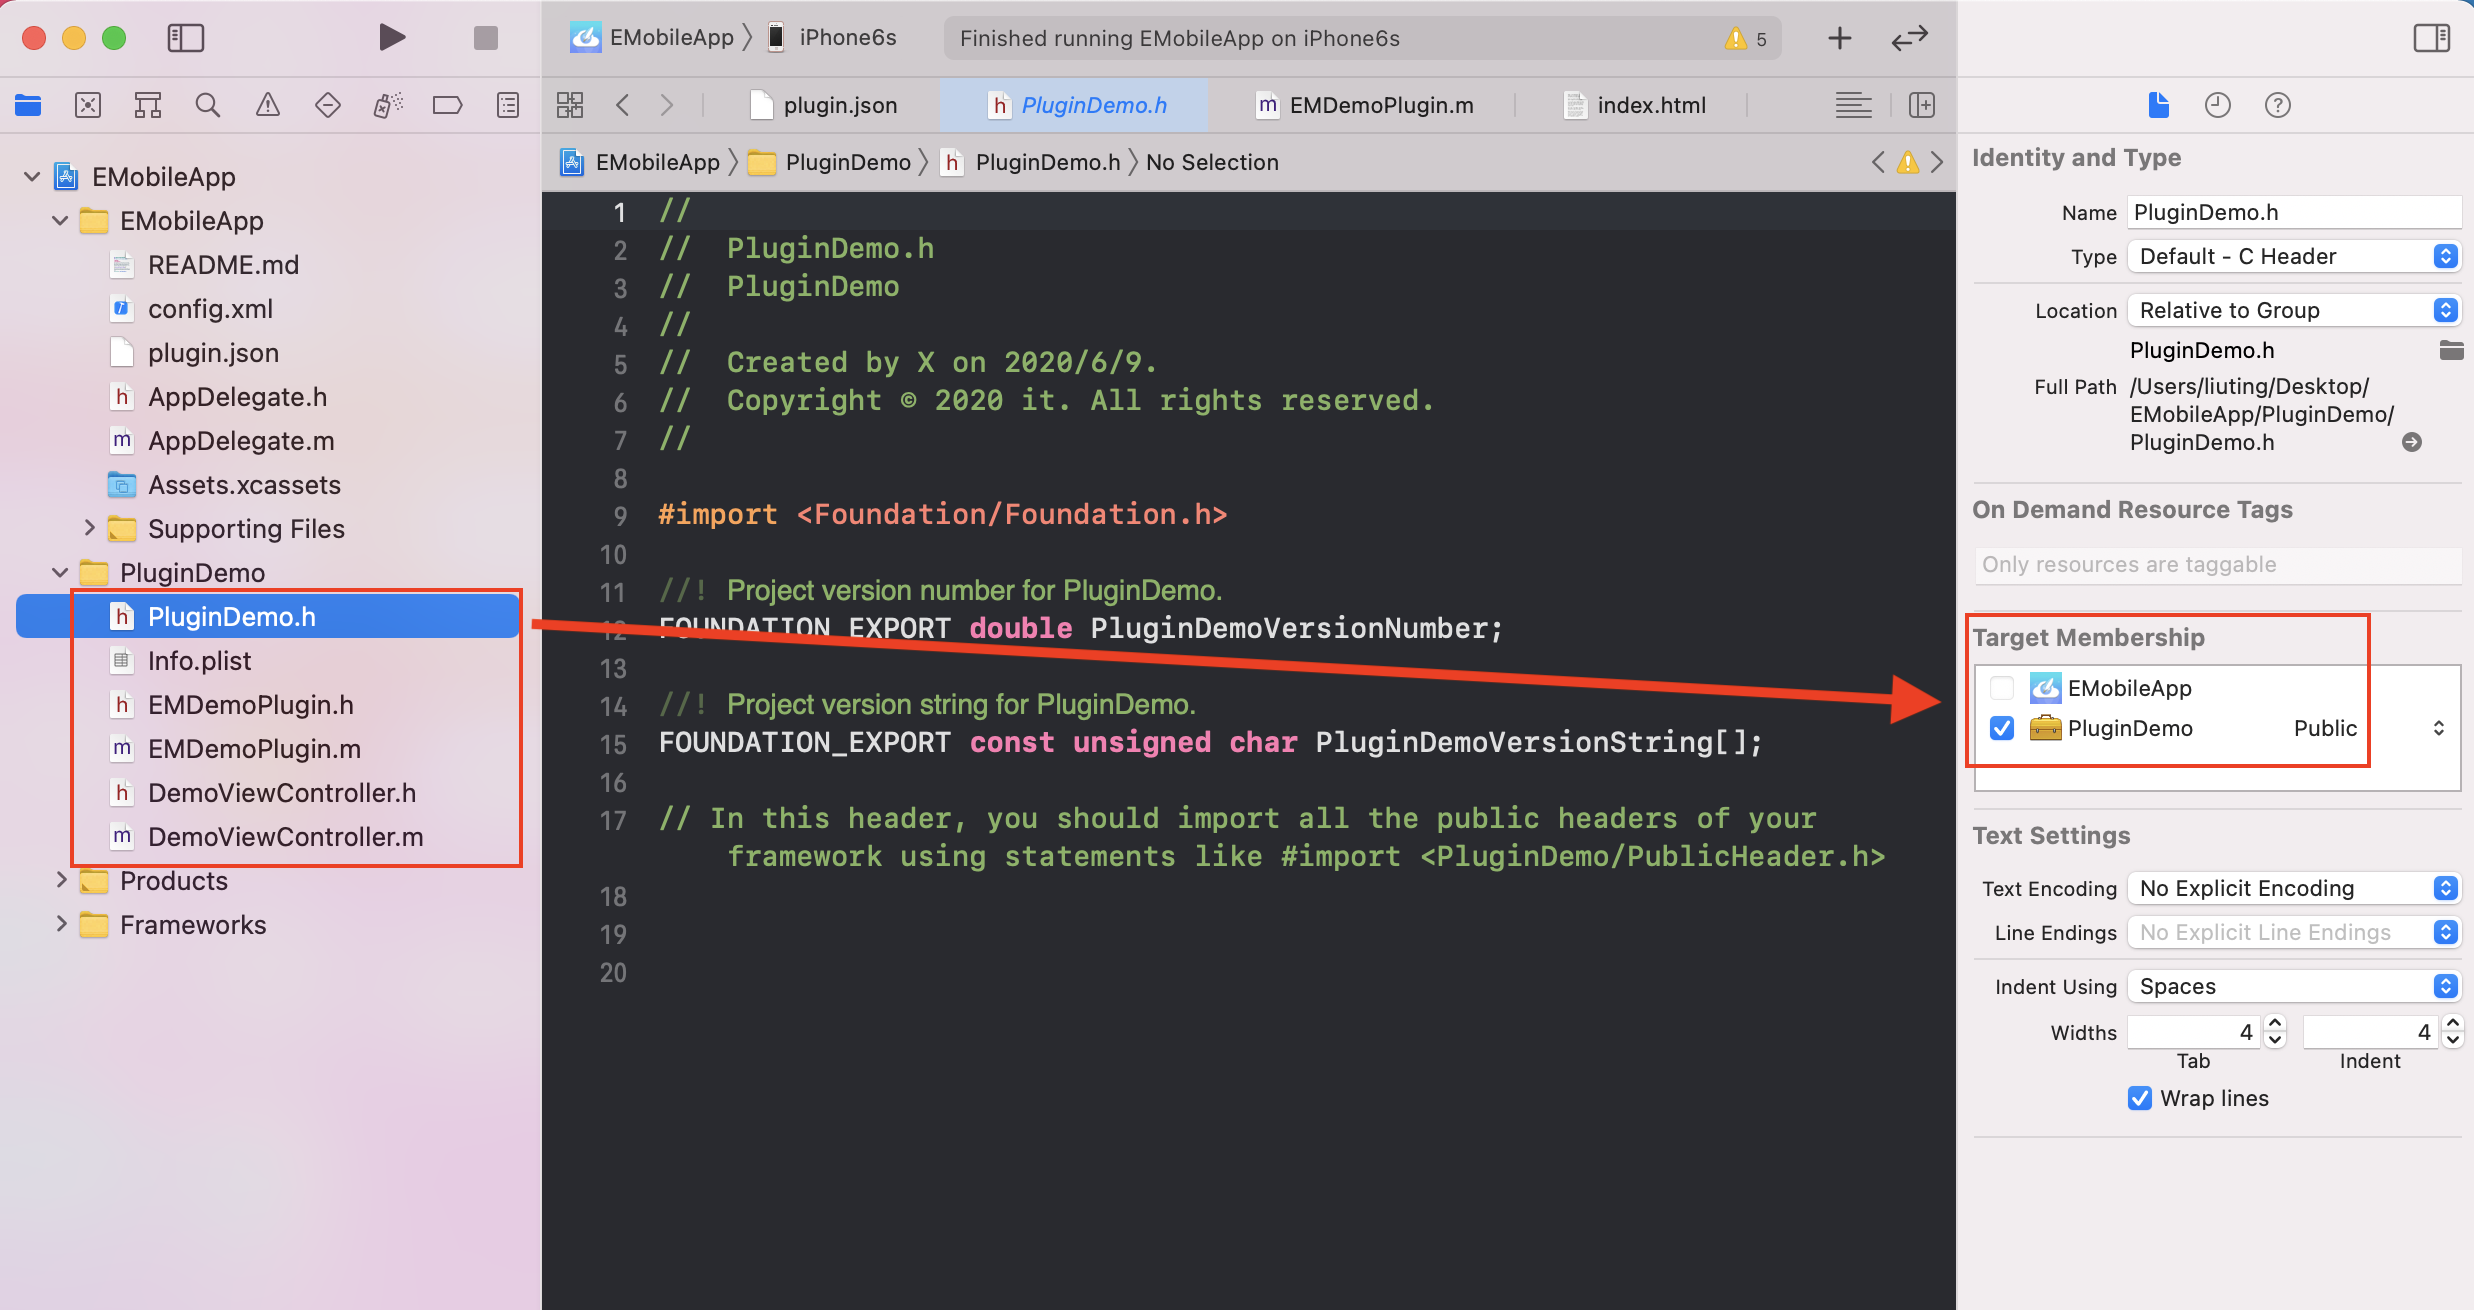Image resolution: width=2474 pixels, height=1310 pixels.
Task: Open the Source Control navigator icon
Action: (x=88, y=105)
